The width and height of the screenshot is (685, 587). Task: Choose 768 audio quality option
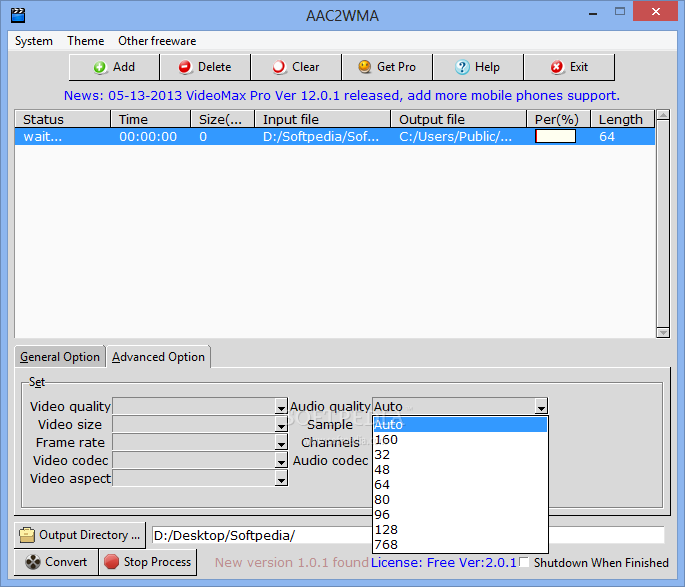(x=460, y=545)
